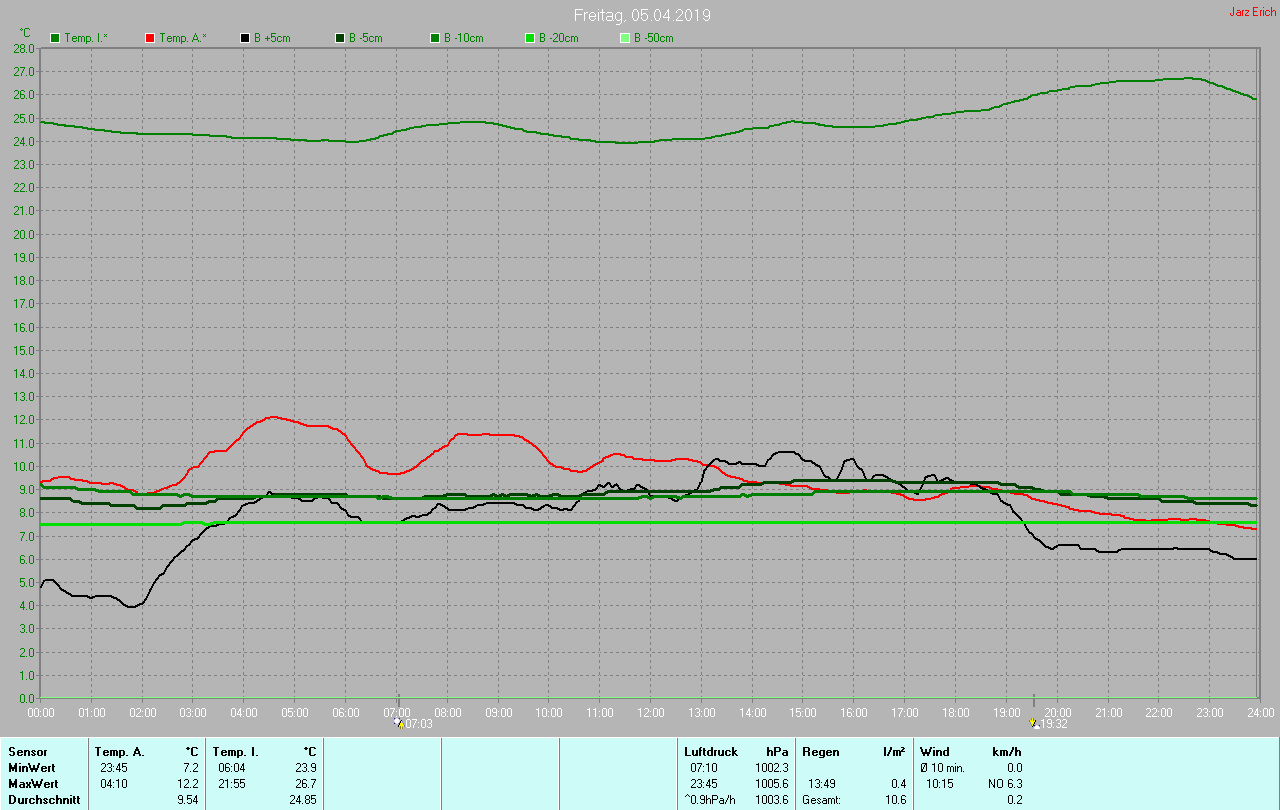Click the 'Sensor' header in the table
Image resolution: width=1280 pixels, height=810 pixels.
(27, 751)
